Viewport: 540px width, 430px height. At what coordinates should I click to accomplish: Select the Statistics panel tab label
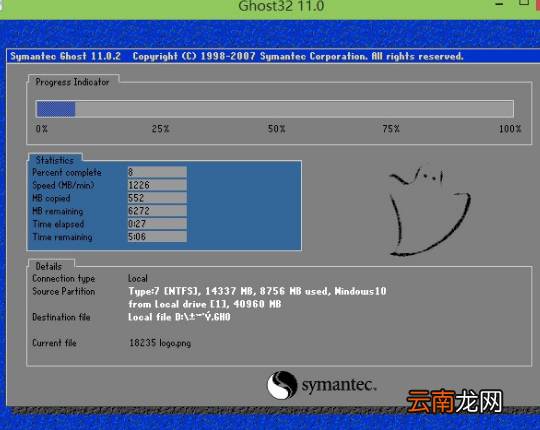pos(55,160)
